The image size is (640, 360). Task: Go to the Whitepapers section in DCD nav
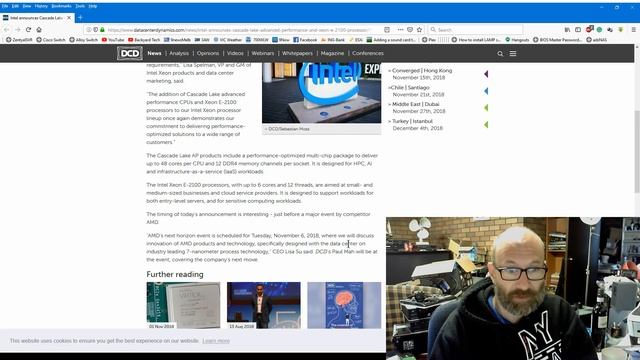click(297, 53)
